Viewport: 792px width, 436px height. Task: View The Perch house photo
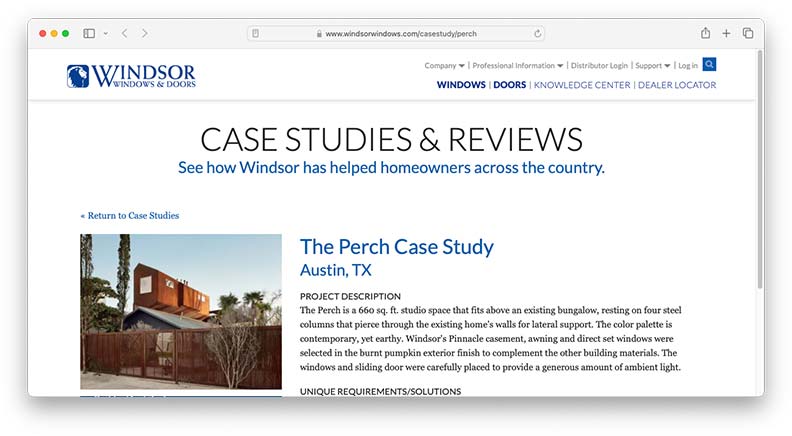click(181, 311)
